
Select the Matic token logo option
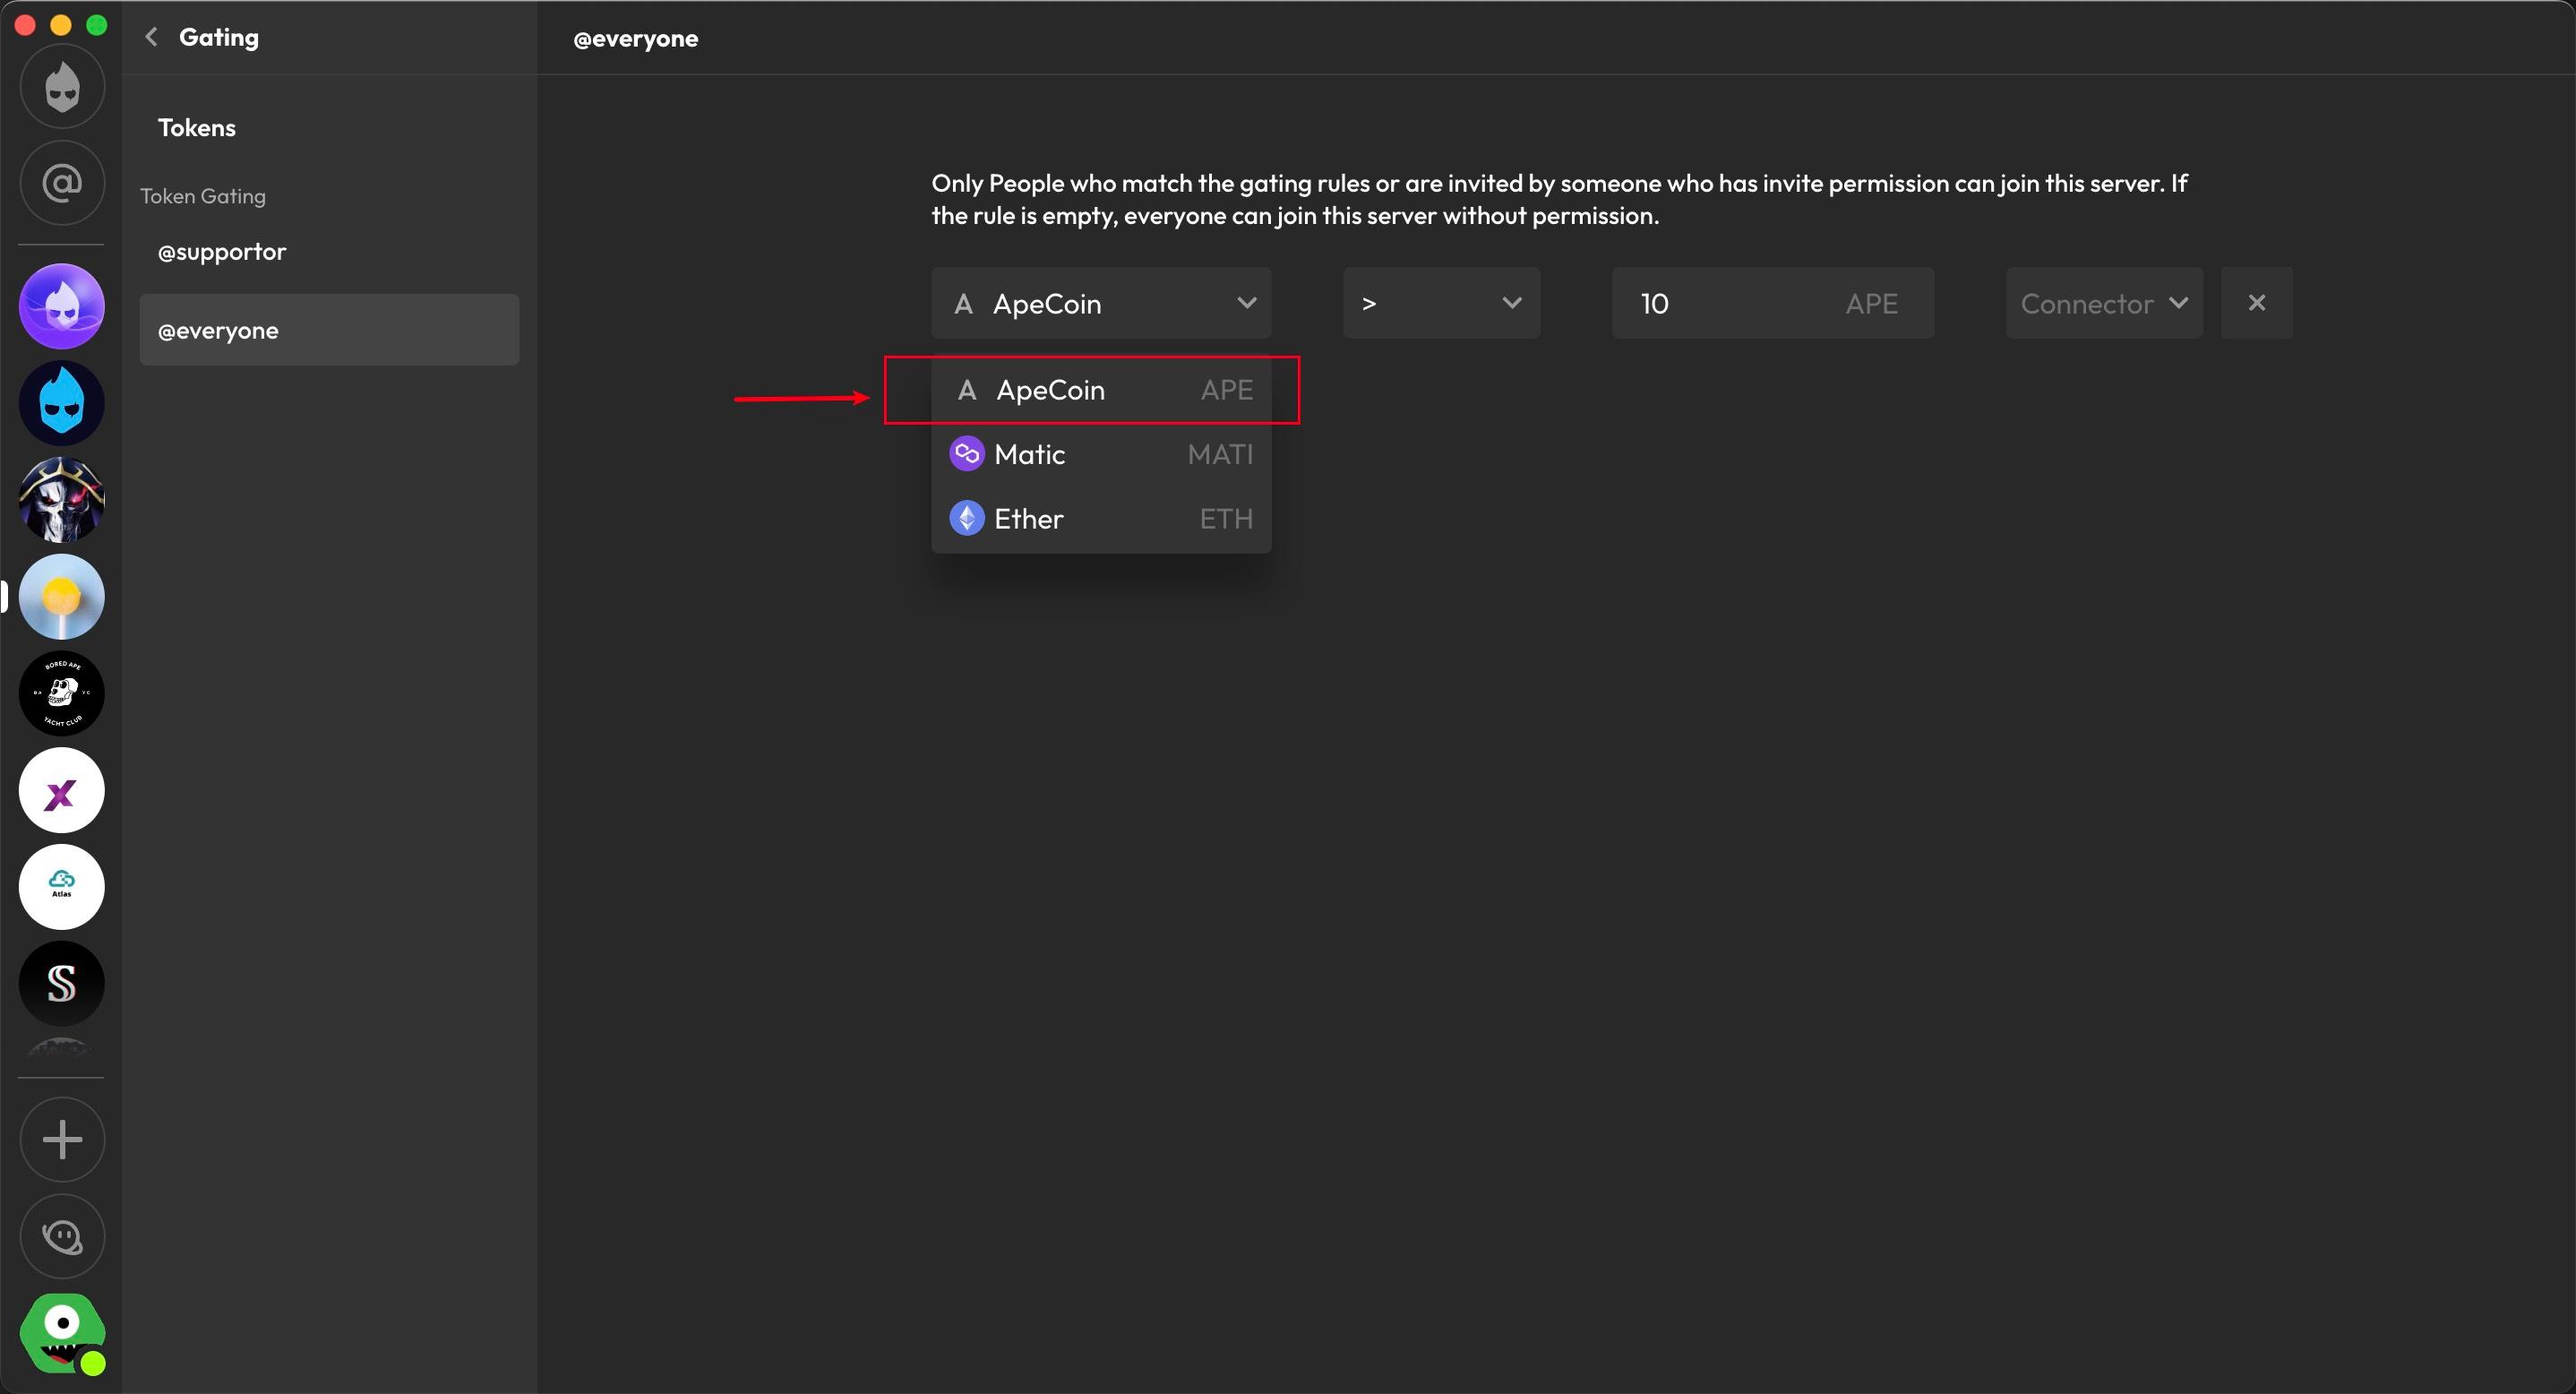tap(967, 454)
